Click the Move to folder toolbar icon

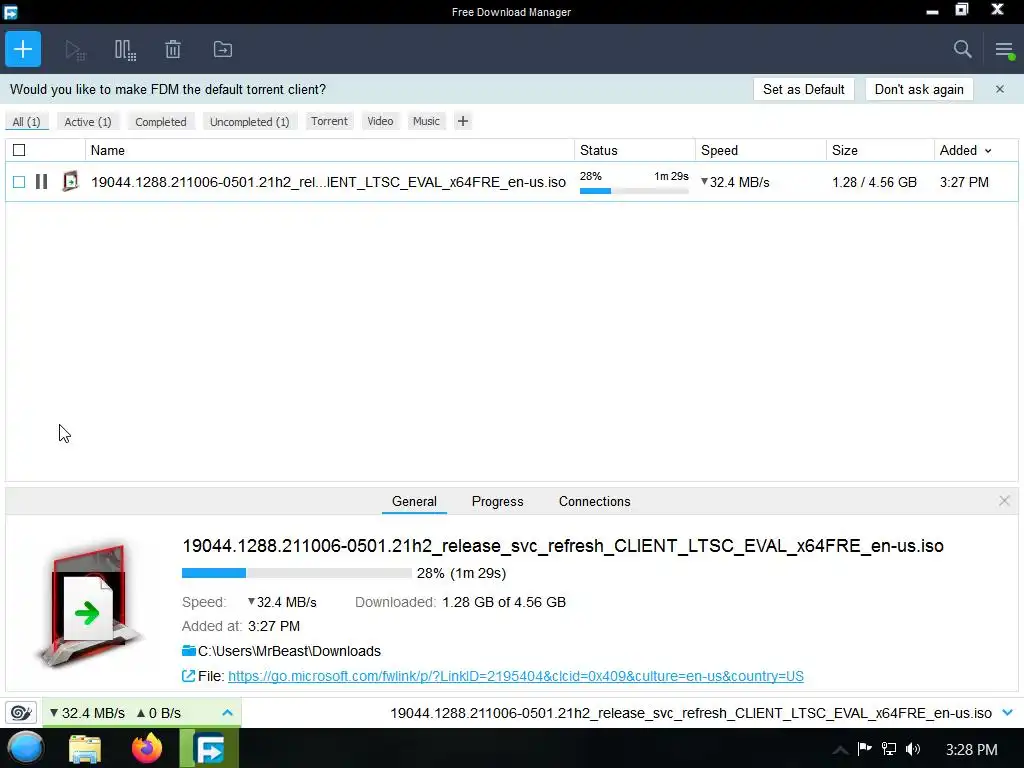pos(223,50)
